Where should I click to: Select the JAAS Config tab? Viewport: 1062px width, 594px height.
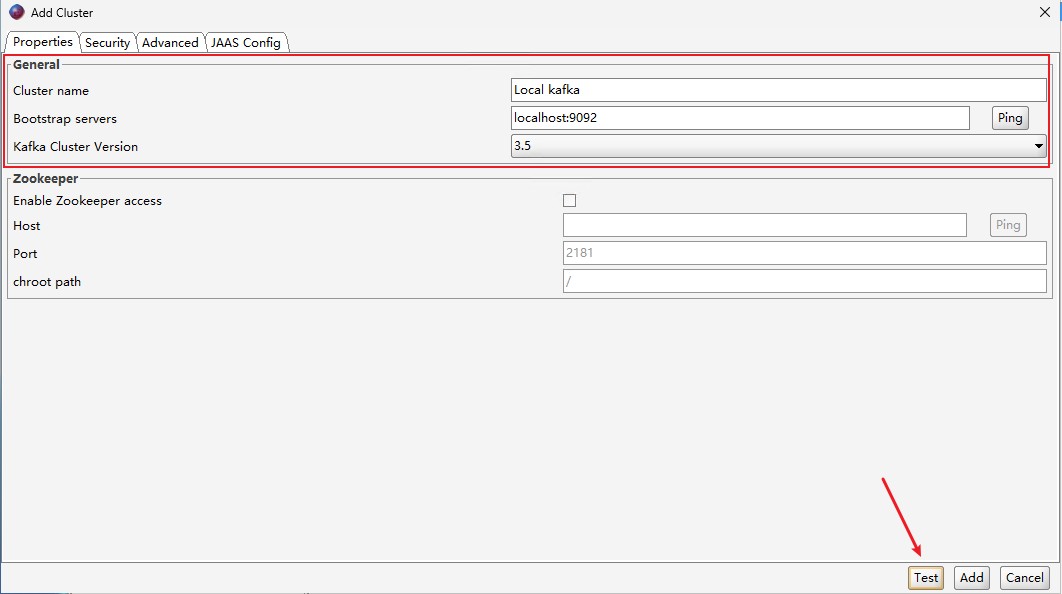click(x=246, y=42)
